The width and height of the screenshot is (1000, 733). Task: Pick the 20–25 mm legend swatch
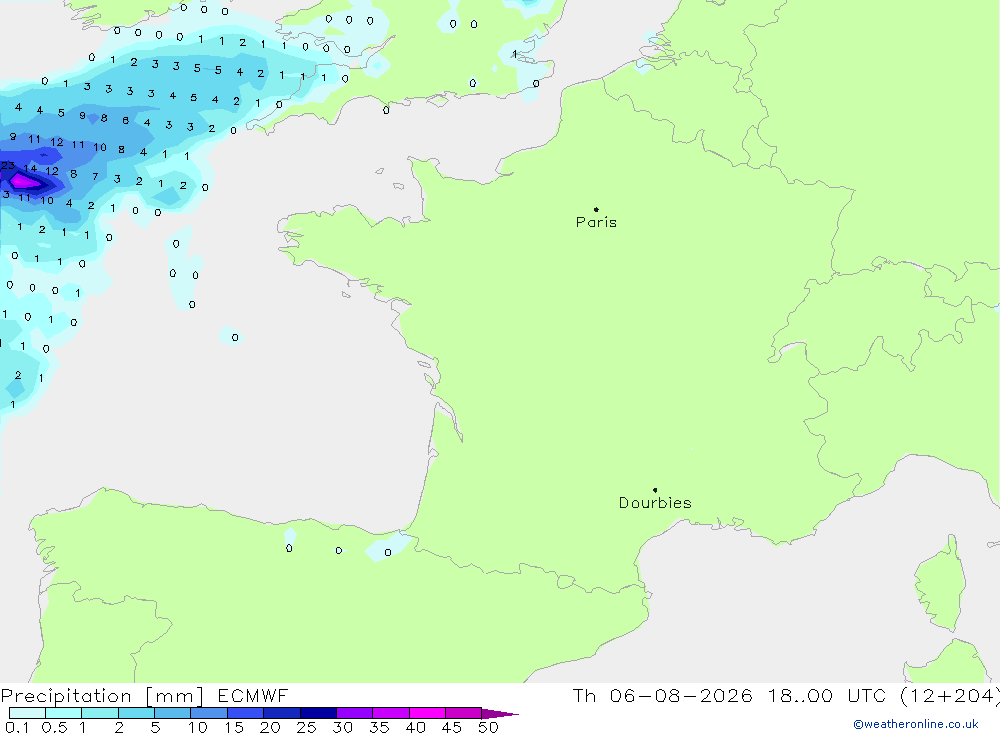point(281,713)
